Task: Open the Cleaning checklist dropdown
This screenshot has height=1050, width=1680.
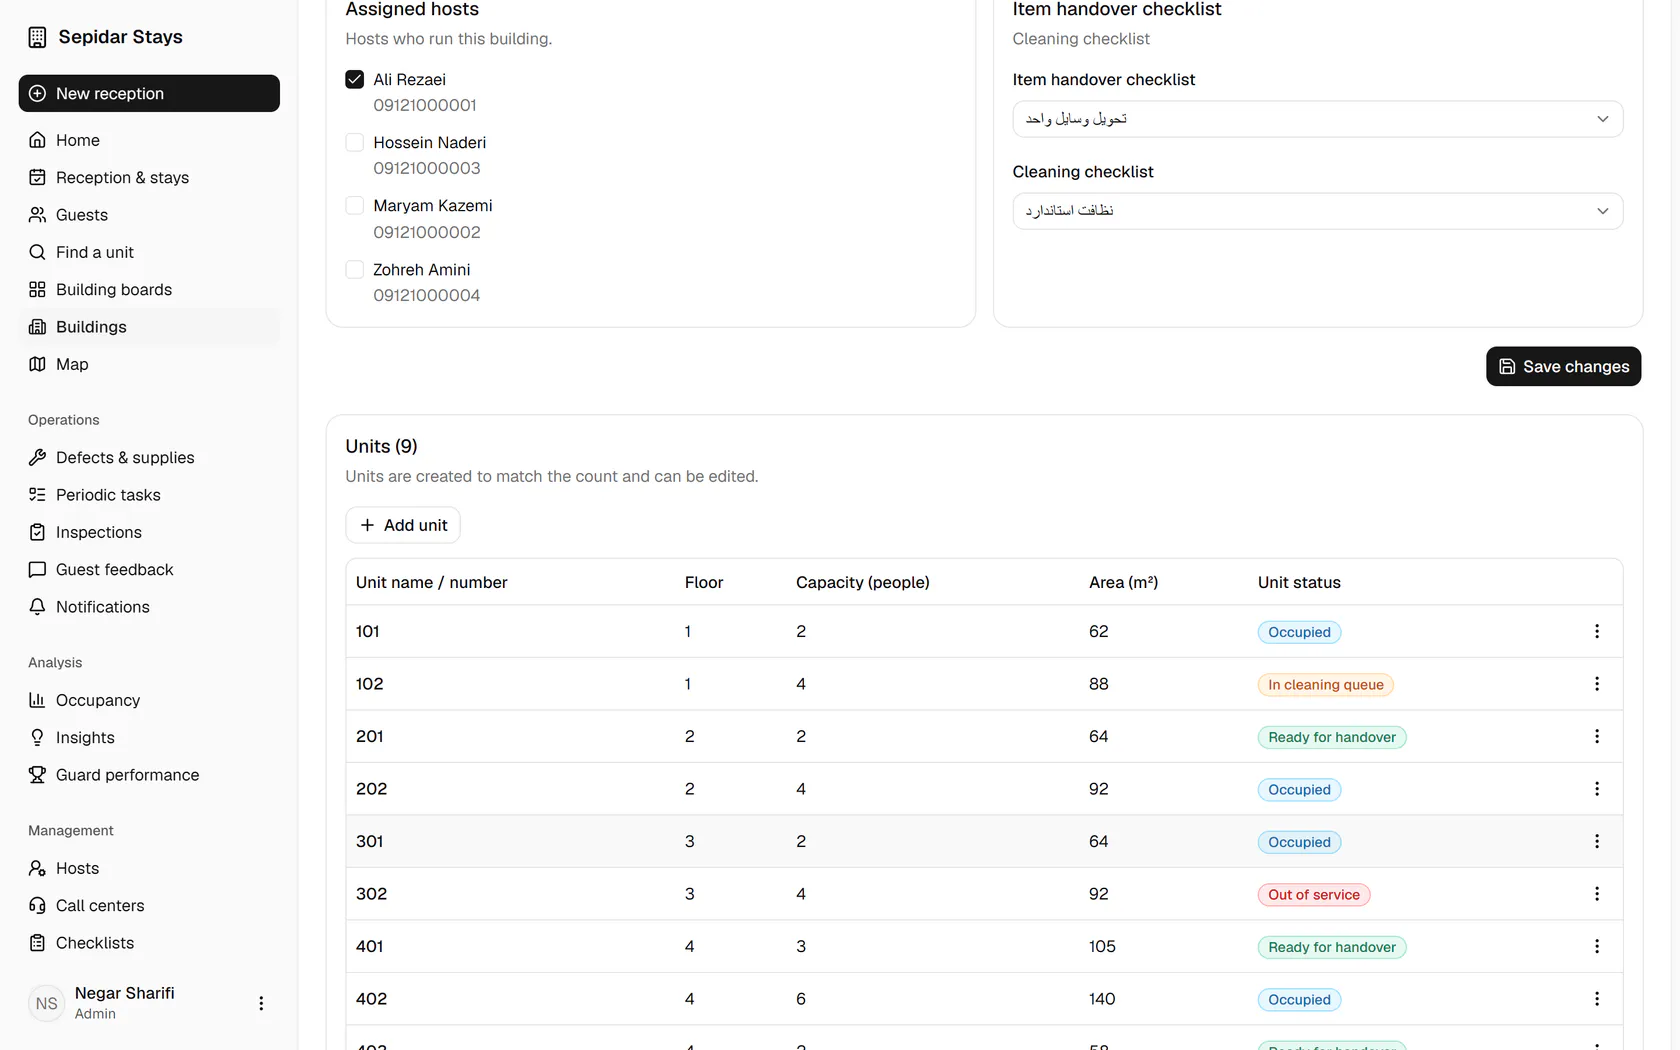Action: pyautogui.click(x=1317, y=211)
